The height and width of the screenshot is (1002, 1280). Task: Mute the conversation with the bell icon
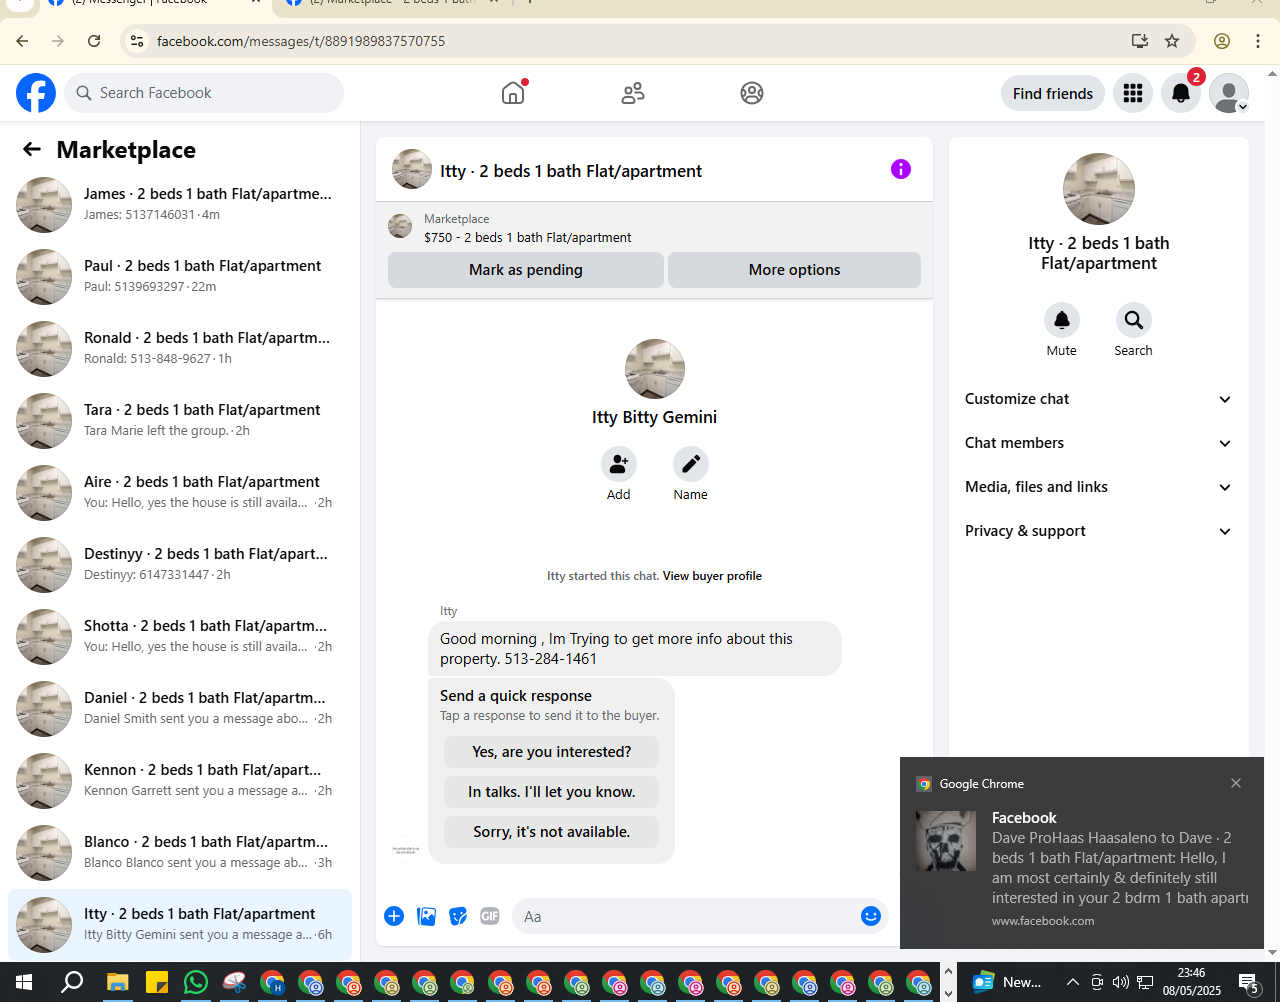pos(1062,320)
